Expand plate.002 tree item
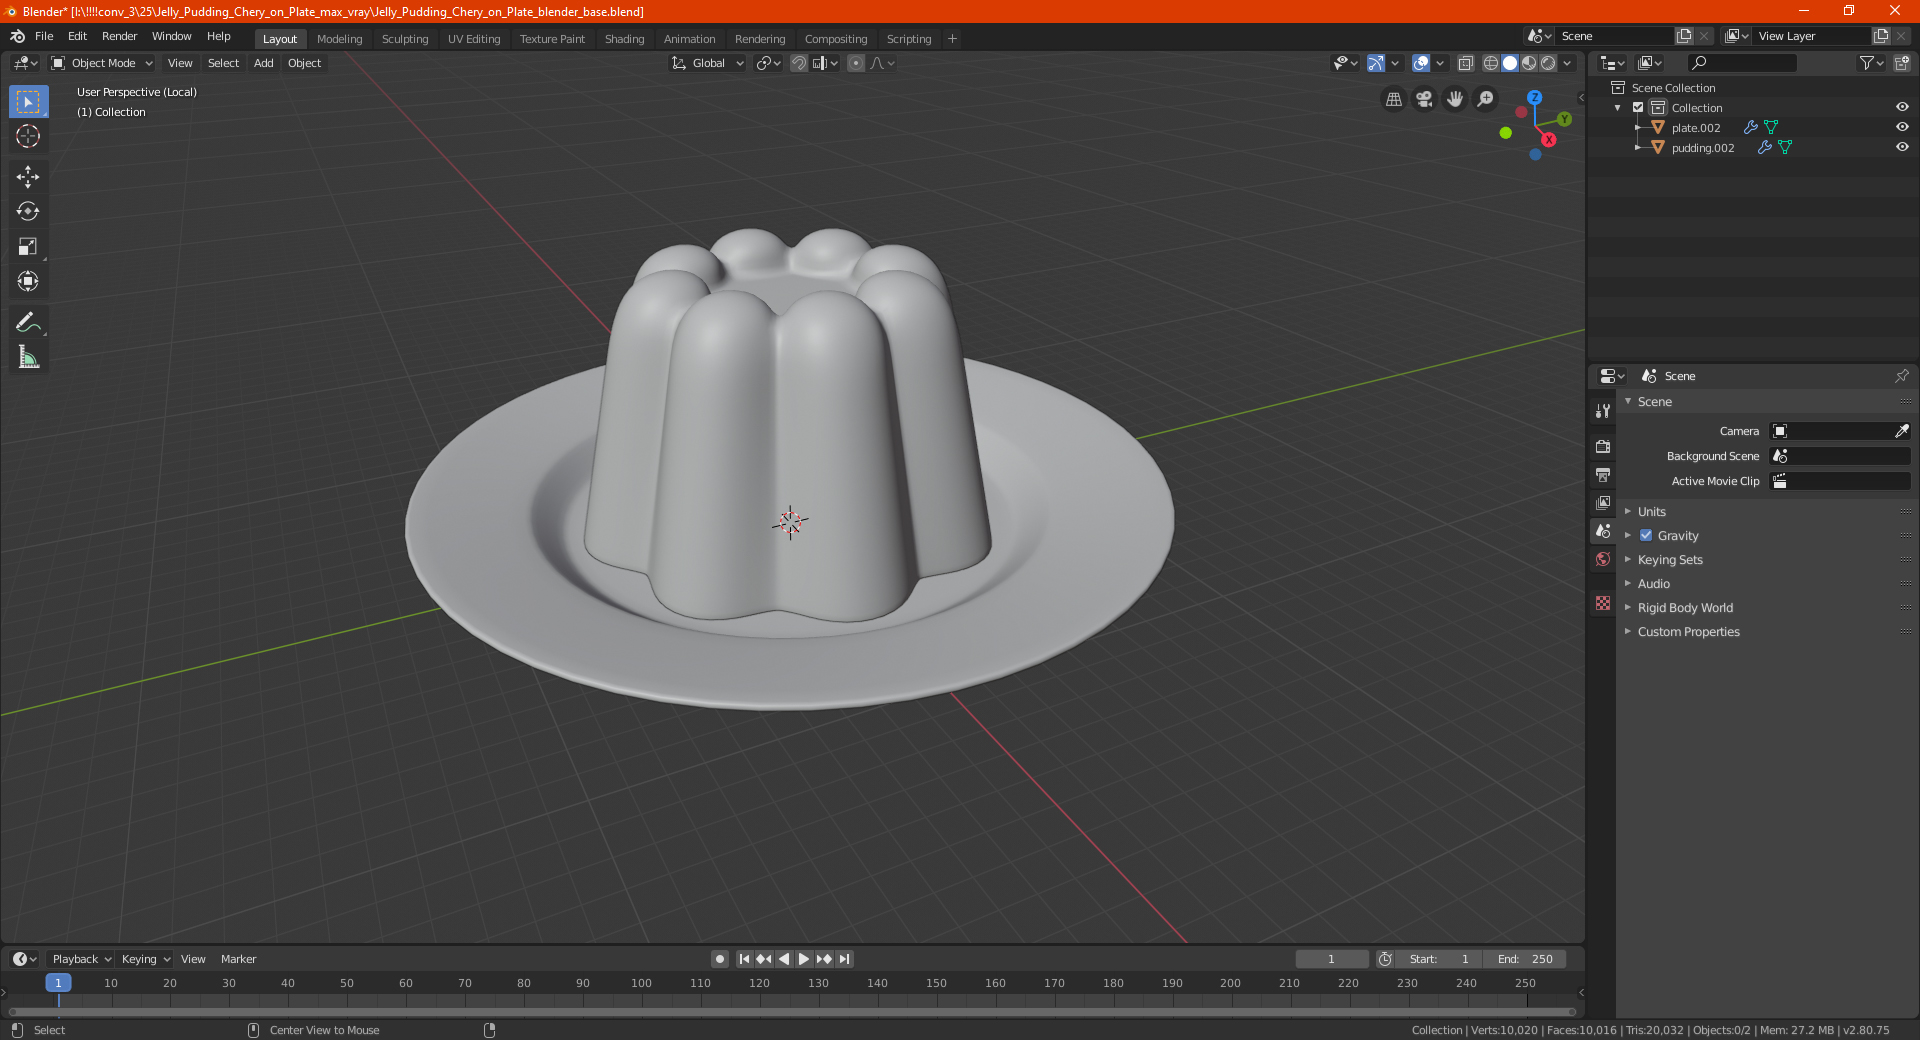The width and height of the screenshot is (1920, 1040). tap(1638, 127)
